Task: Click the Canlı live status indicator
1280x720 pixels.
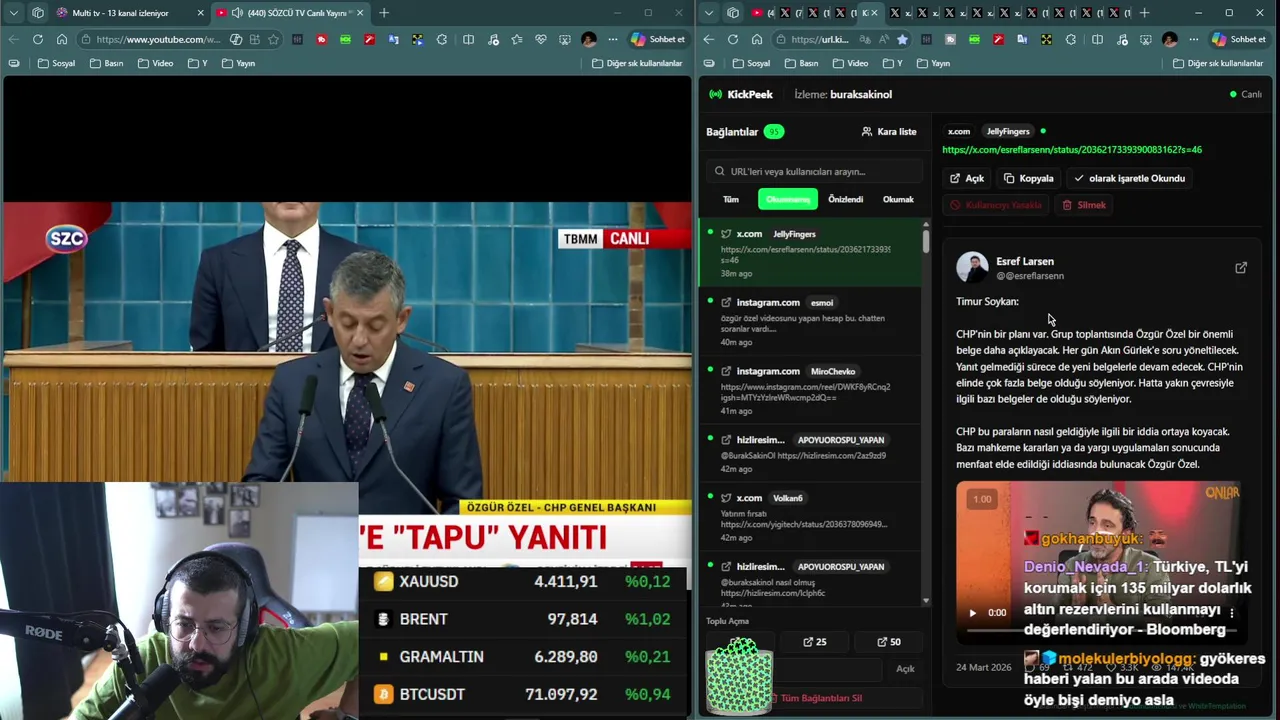Action: pyautogui.click(x=1245, y=94)
